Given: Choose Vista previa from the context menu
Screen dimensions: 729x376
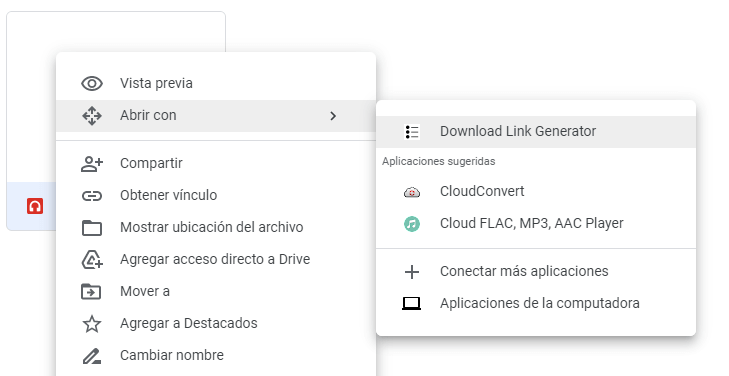Looking at the screenshot, I should point(216,84).
